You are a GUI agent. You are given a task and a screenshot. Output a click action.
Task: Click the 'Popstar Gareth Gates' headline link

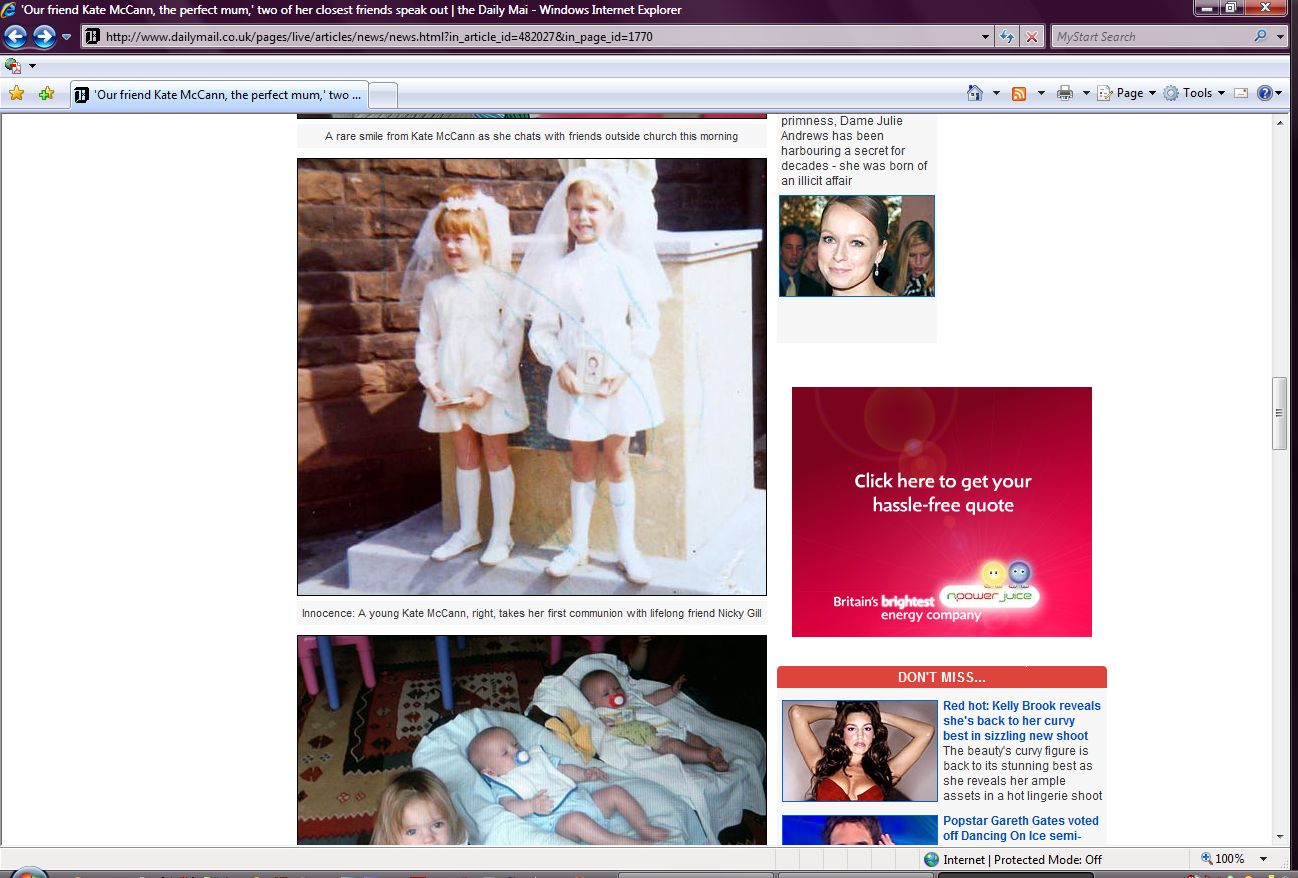(x=1020, y=828)
